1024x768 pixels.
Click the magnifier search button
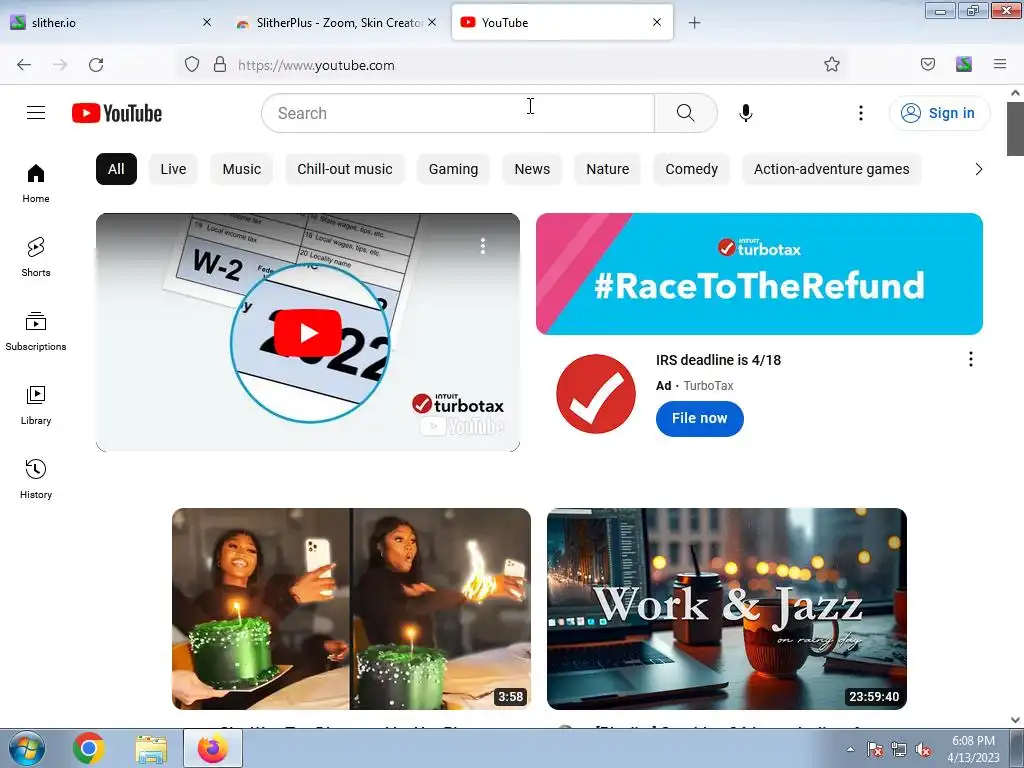(686, 113)
